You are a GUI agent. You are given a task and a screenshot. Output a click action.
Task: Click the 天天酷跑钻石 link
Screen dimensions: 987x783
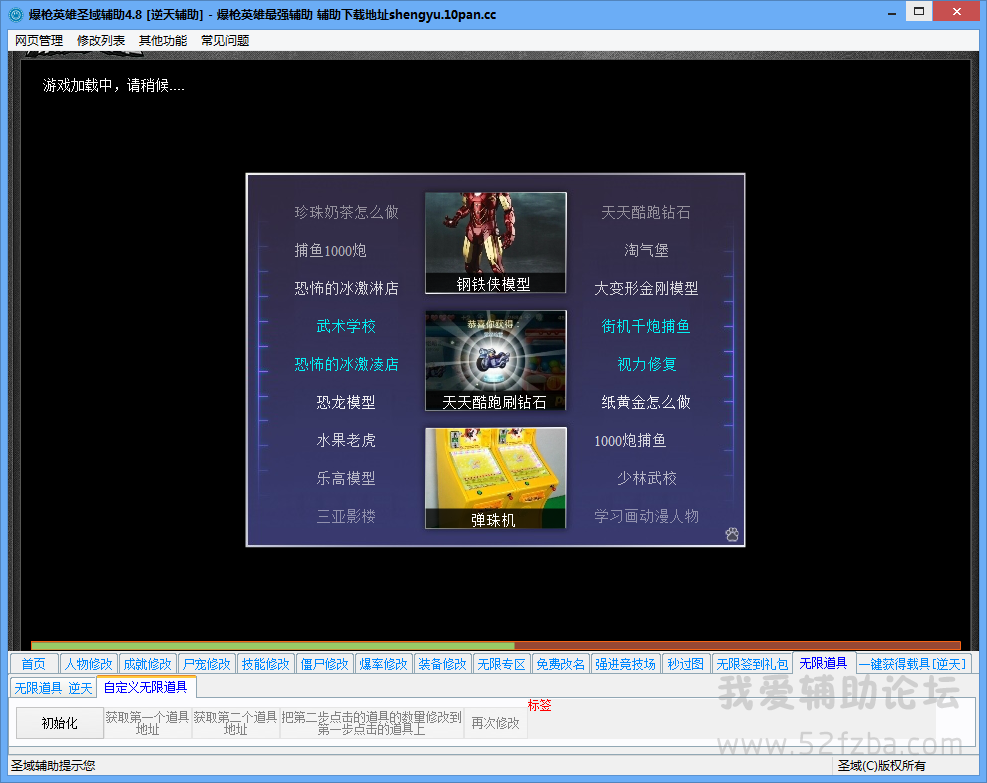pyautogui.click(x=646, y=212)
